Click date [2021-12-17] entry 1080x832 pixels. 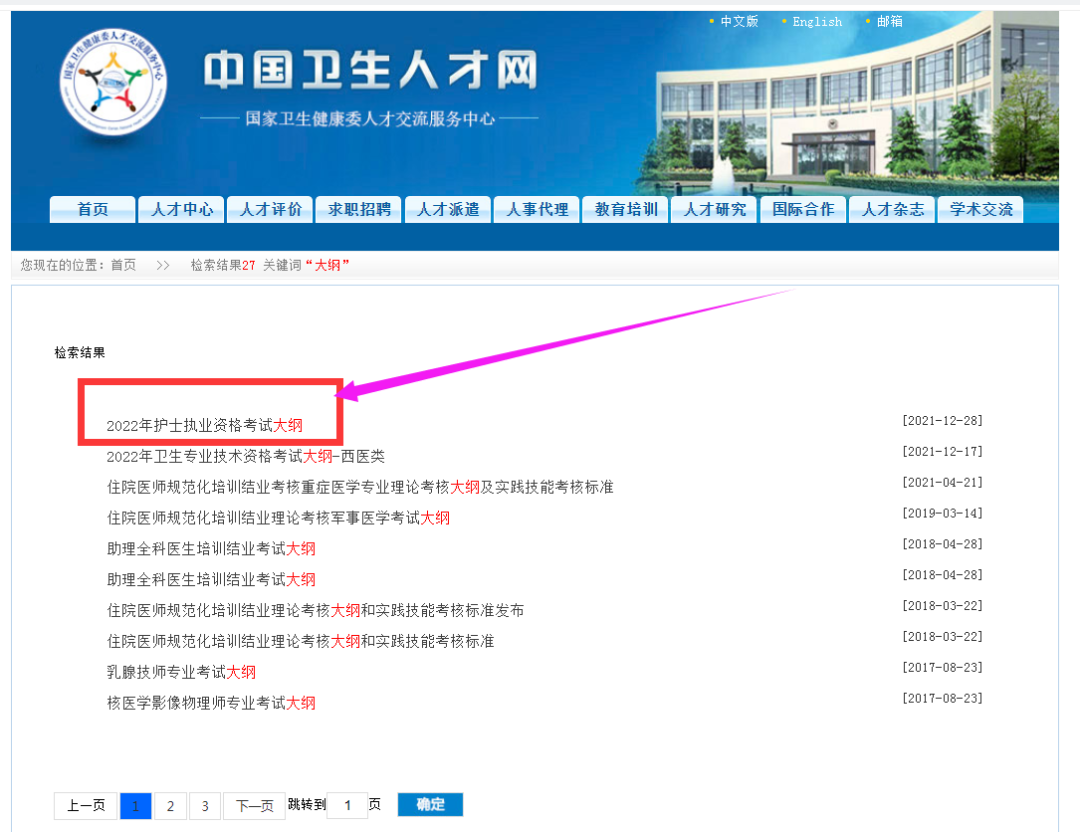pos(942,452)
